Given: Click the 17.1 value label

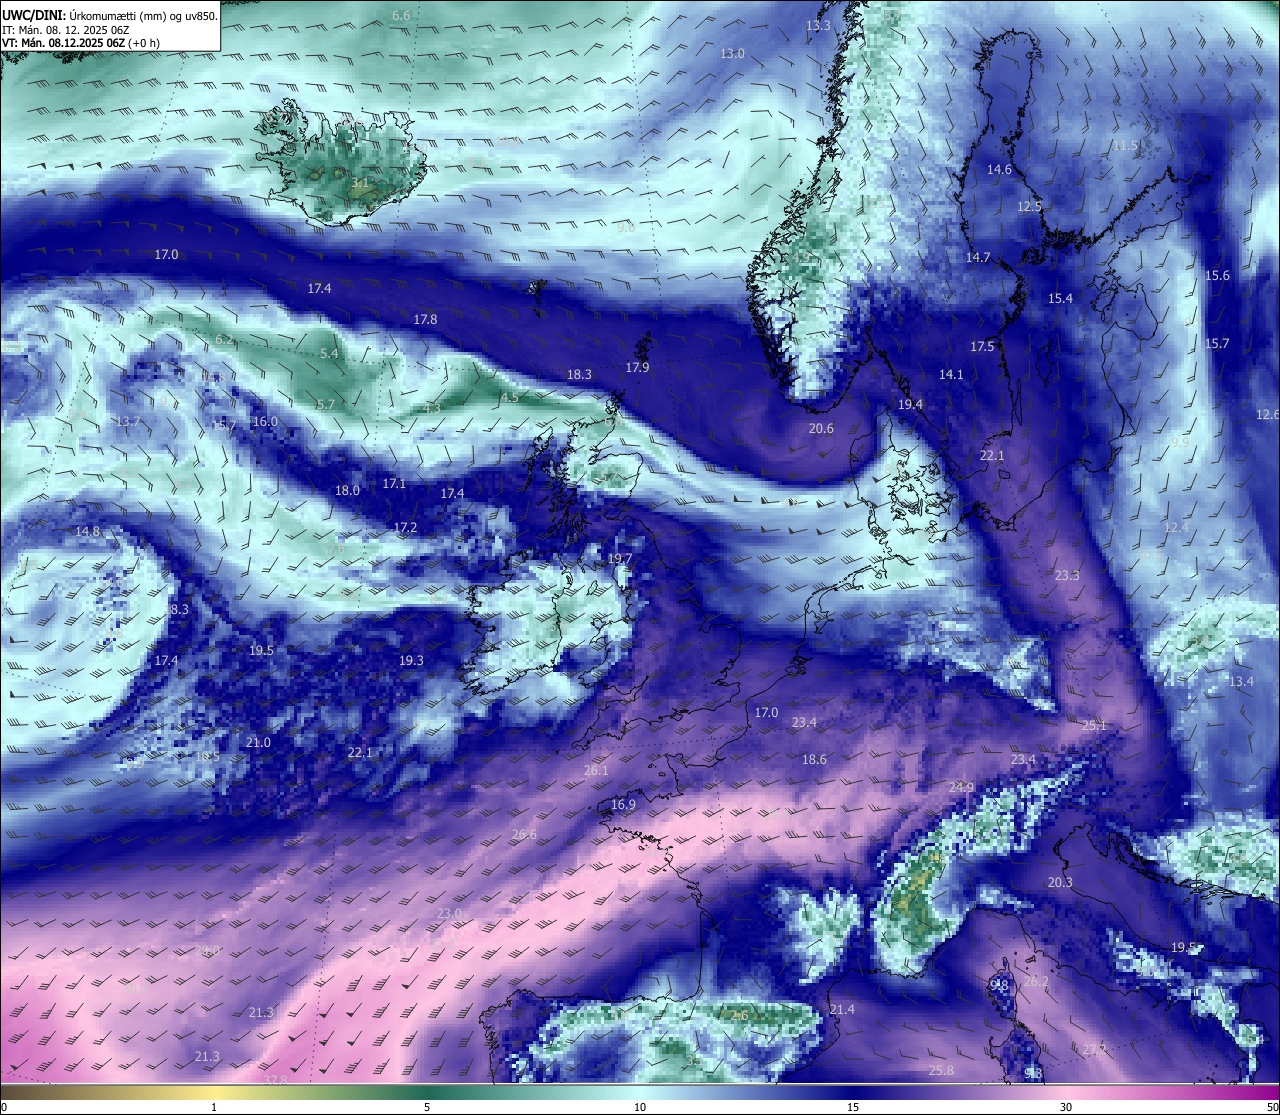Looking at the screenshot, I should 394,483.
